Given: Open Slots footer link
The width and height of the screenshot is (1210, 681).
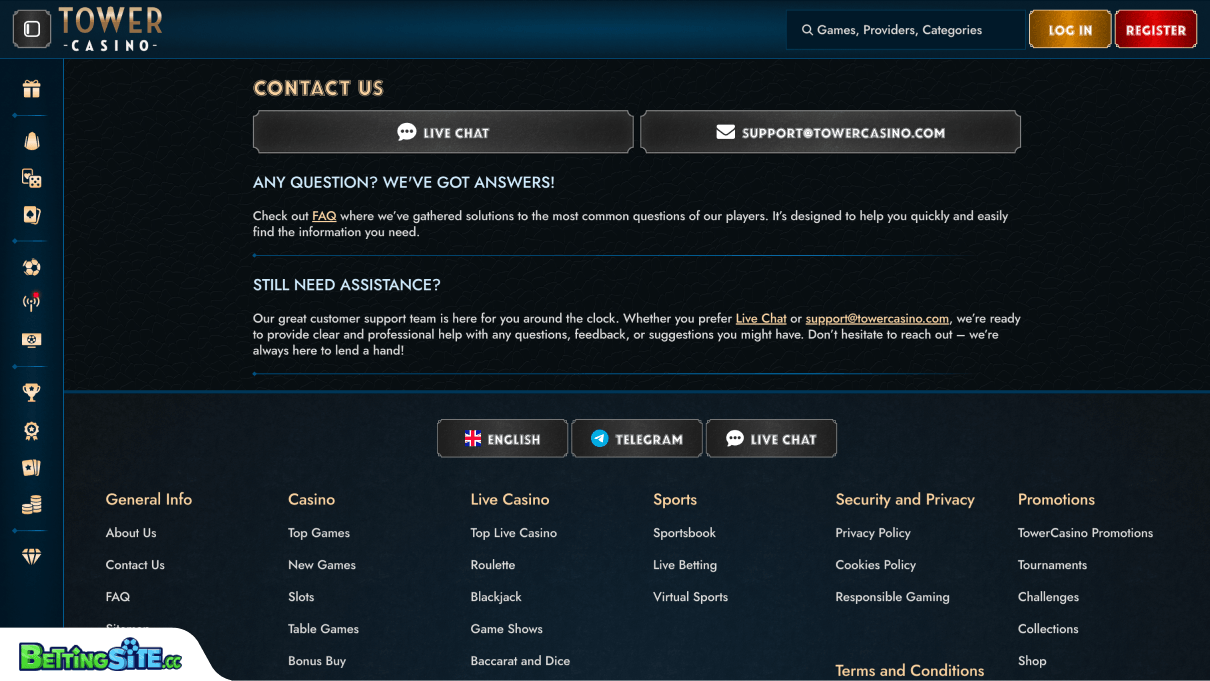Looking at the screenshot, I should [x=301, y=597].
